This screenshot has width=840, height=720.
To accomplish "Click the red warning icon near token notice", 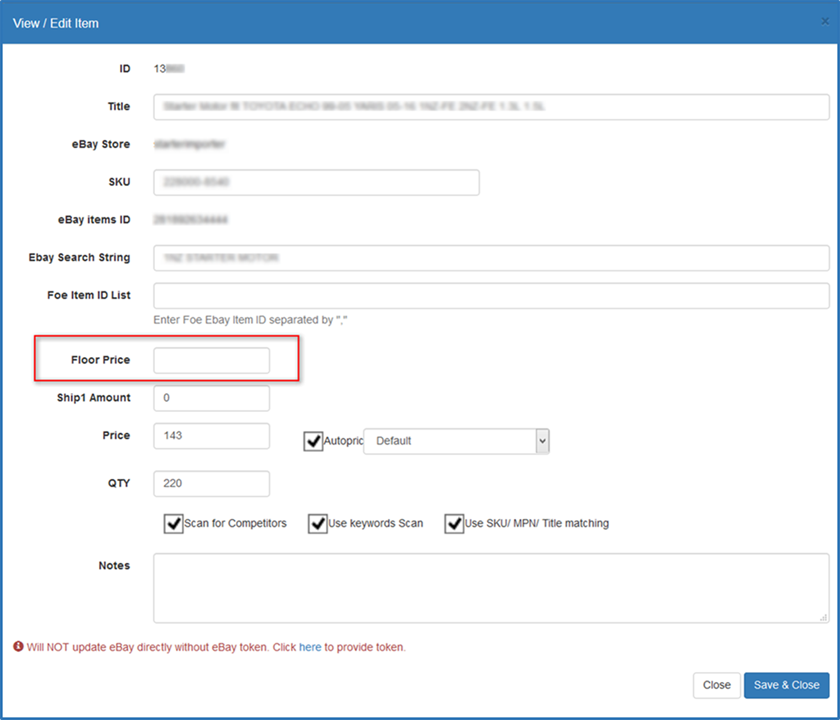I will pyautogui.click(x=18, y=647).
